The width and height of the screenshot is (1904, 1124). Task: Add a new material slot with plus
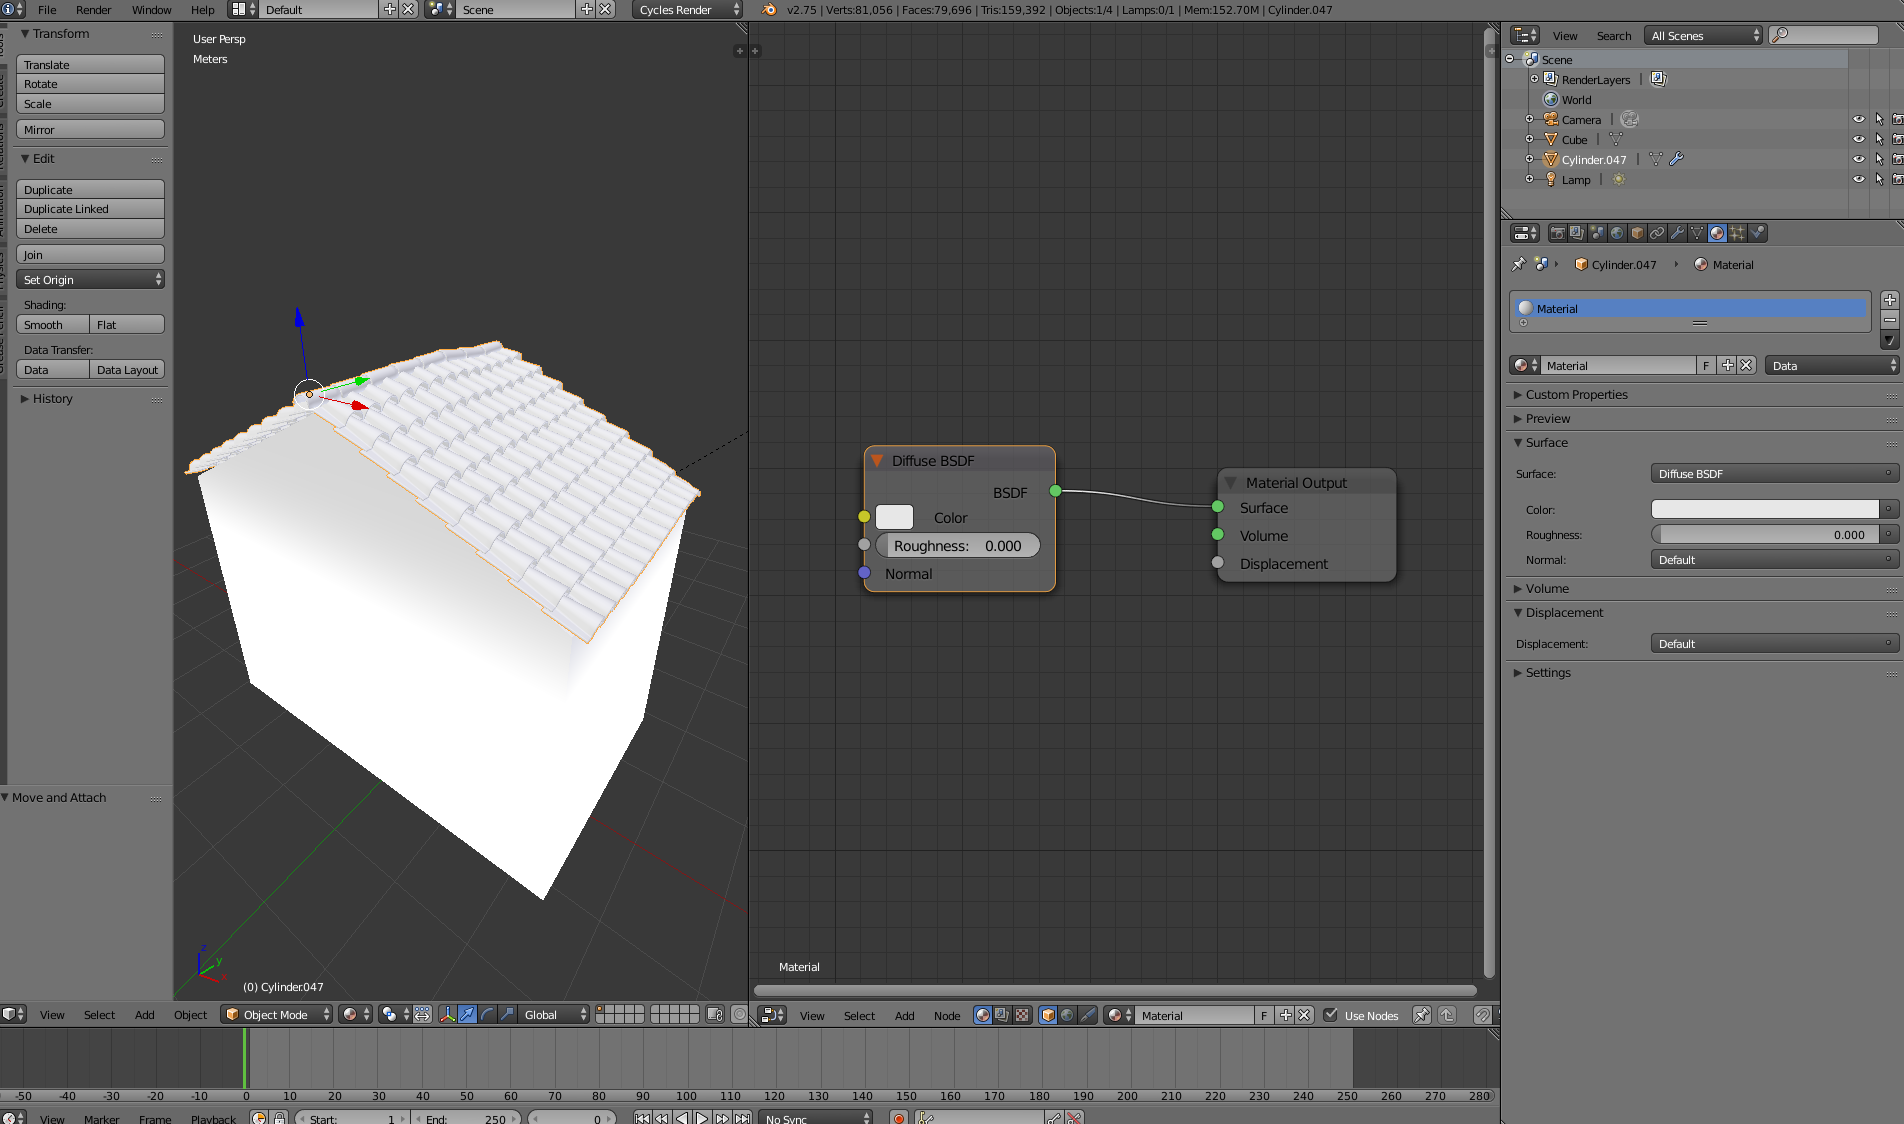coord(1889,300)
